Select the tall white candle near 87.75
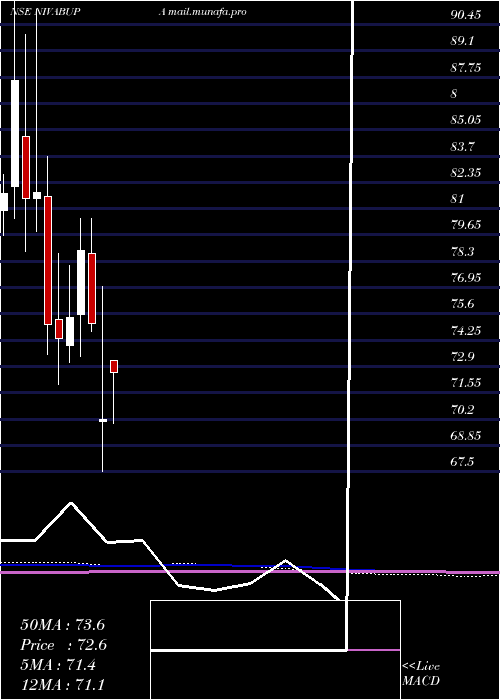The width and height of the screenshot is (500, 700). (x=15, y=133)
